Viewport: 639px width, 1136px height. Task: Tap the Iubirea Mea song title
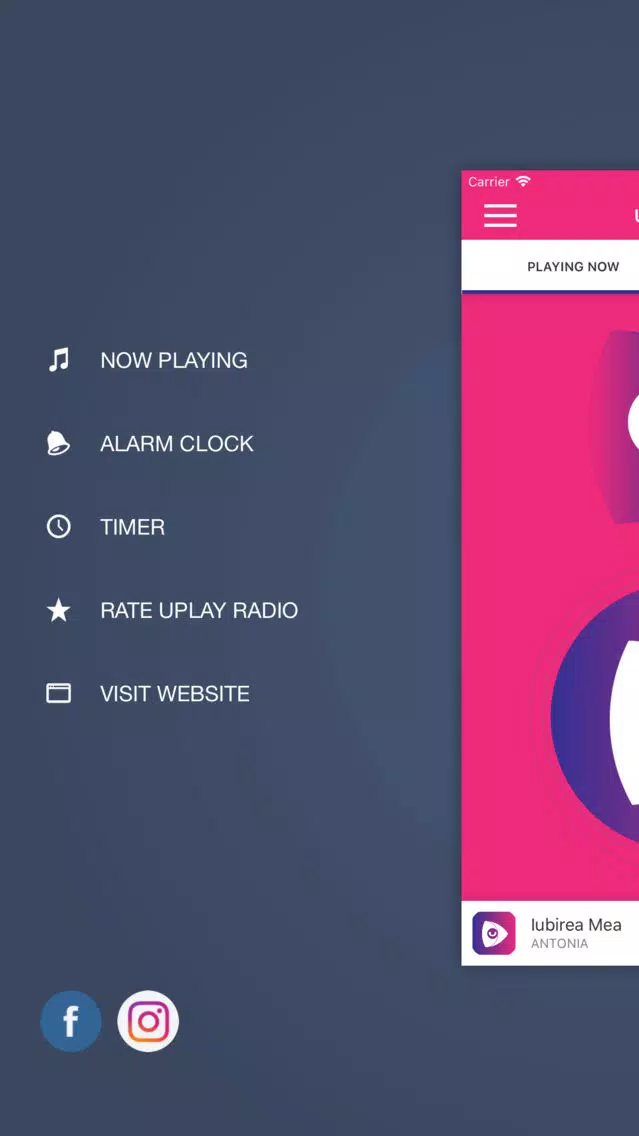point(576,924)
